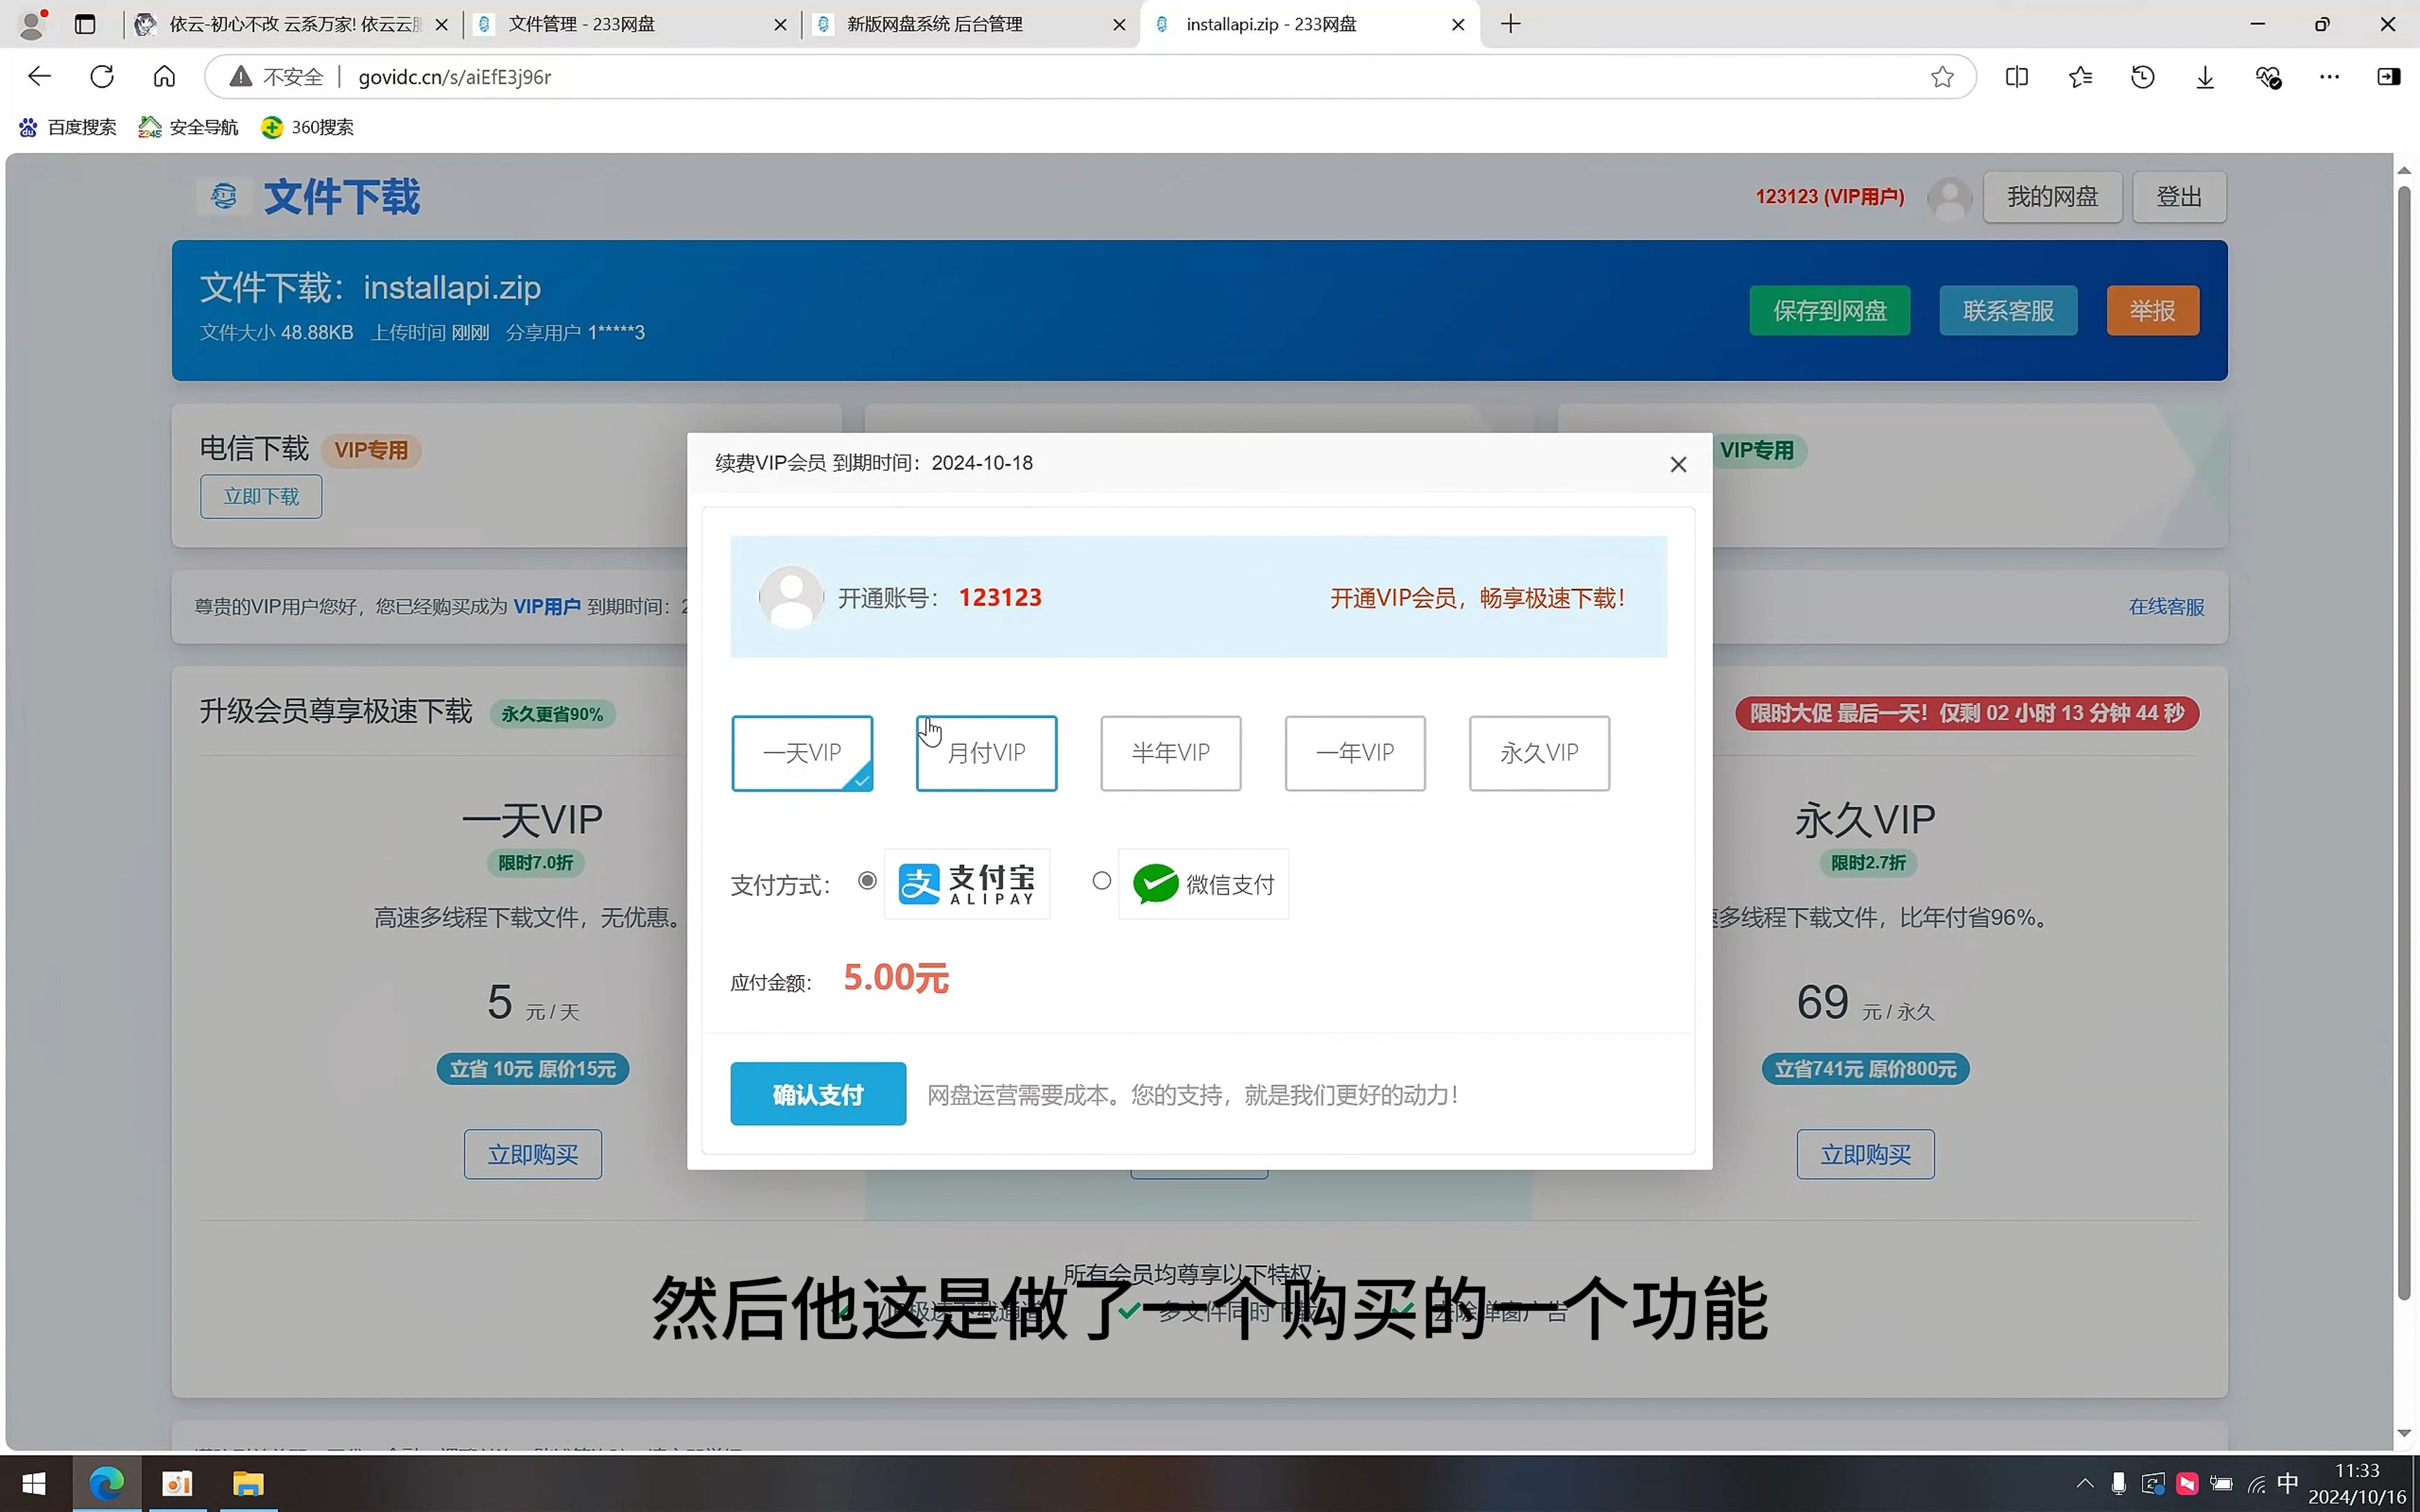
Task: Click the 5.00元 payable amount
Action: pyautogui.click(x=896, y=978)
